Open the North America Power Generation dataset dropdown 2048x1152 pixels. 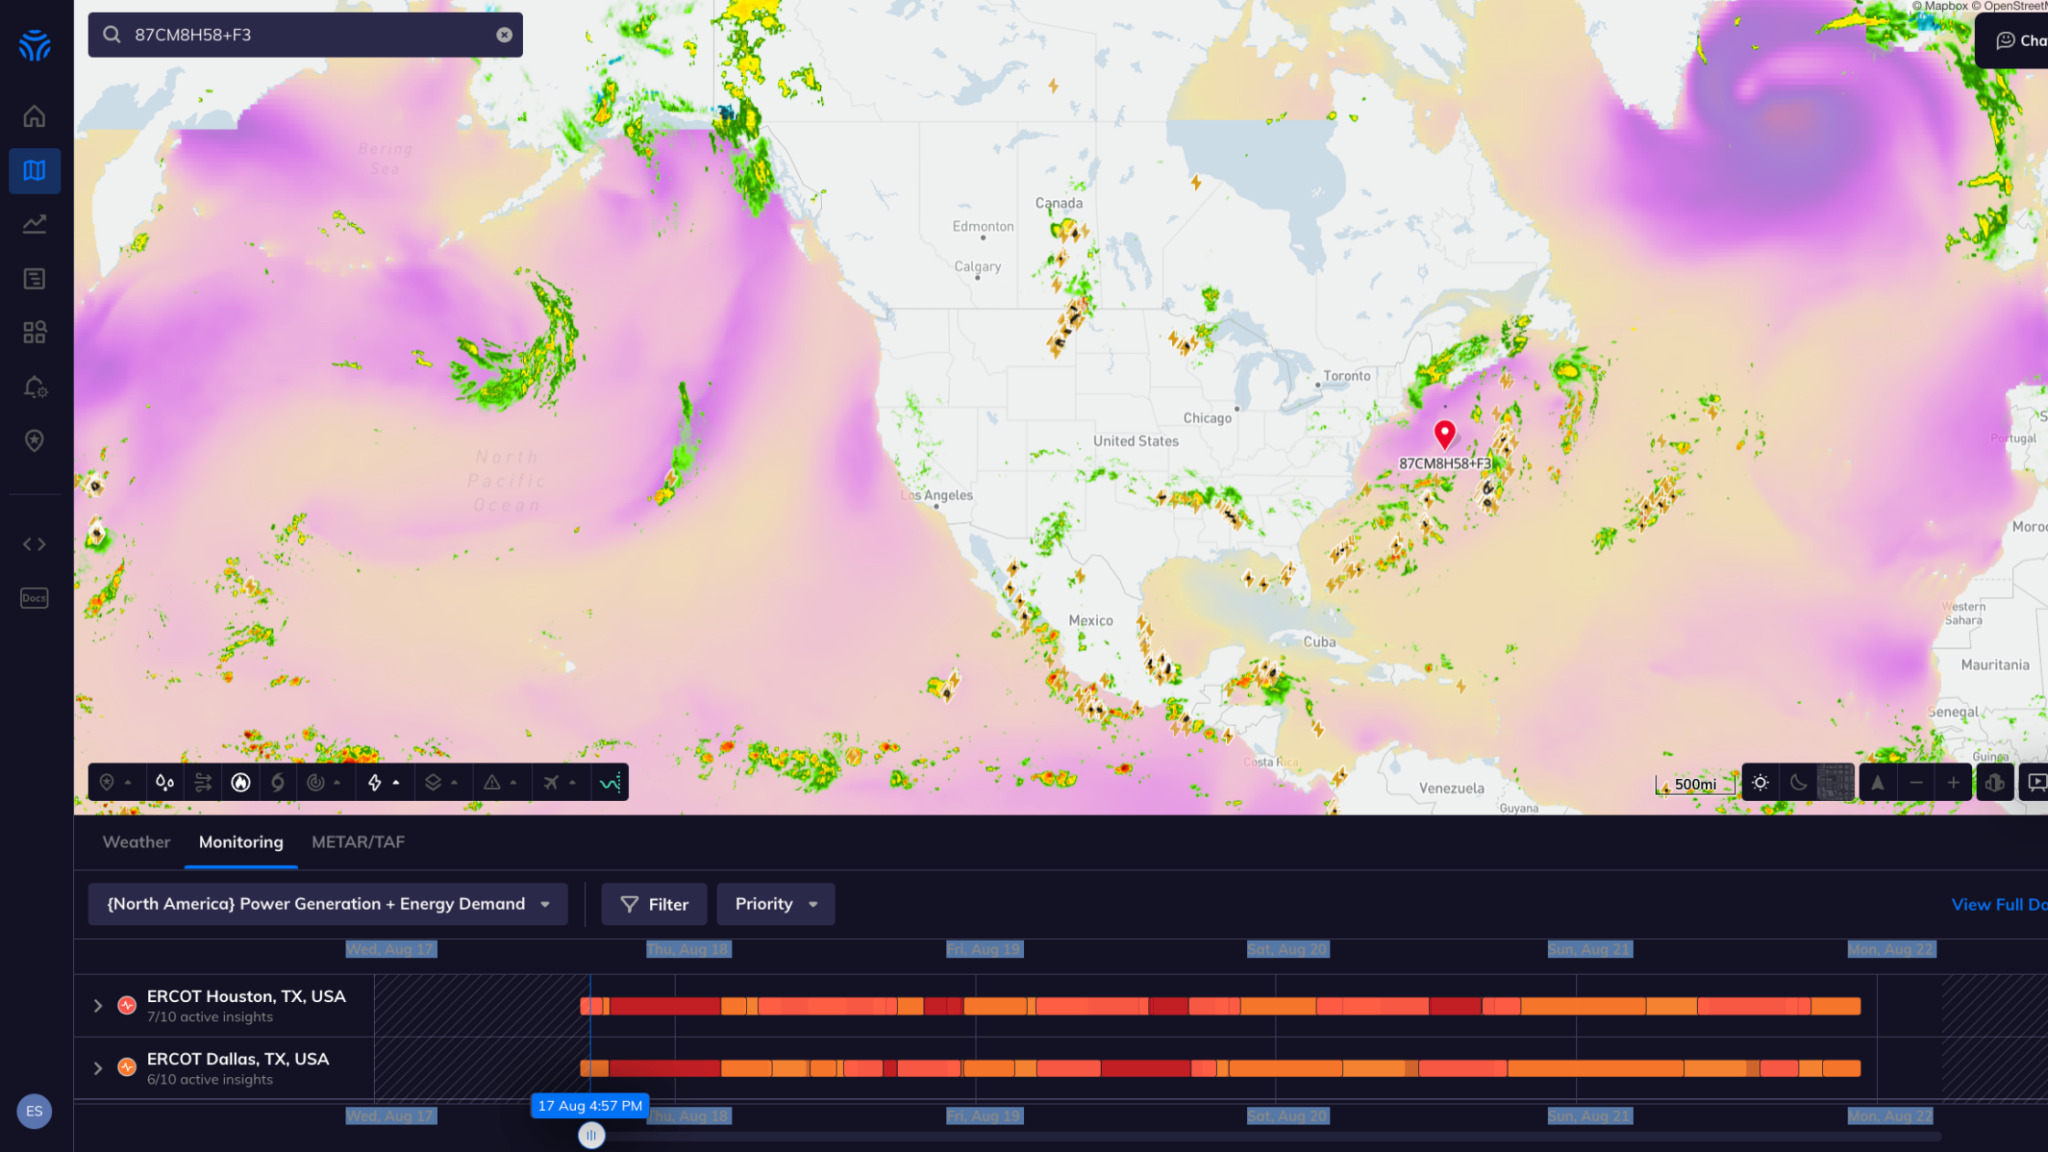click(329, 903)
